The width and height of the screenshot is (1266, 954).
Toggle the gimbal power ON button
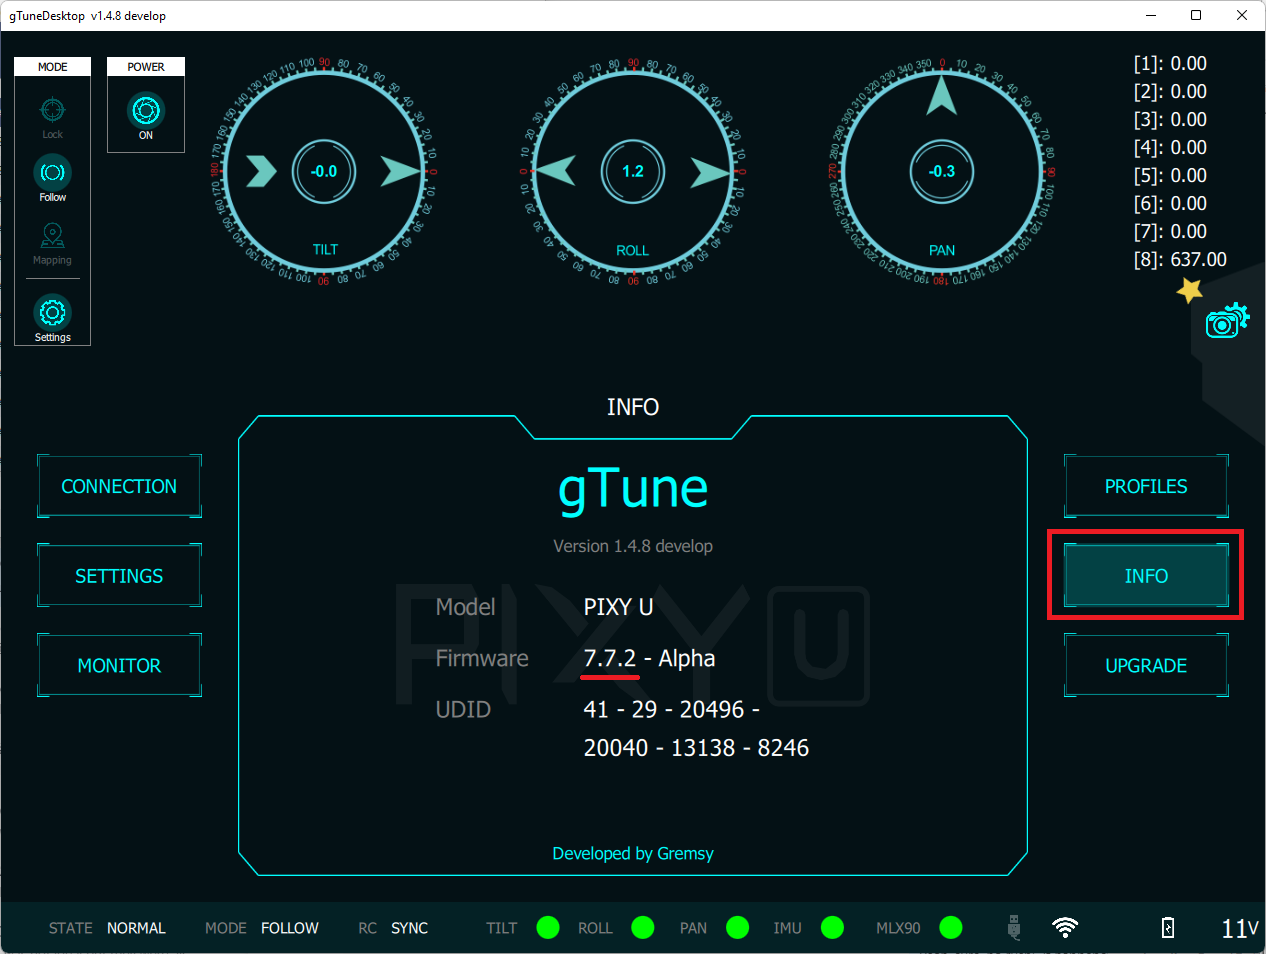point(146,111)
